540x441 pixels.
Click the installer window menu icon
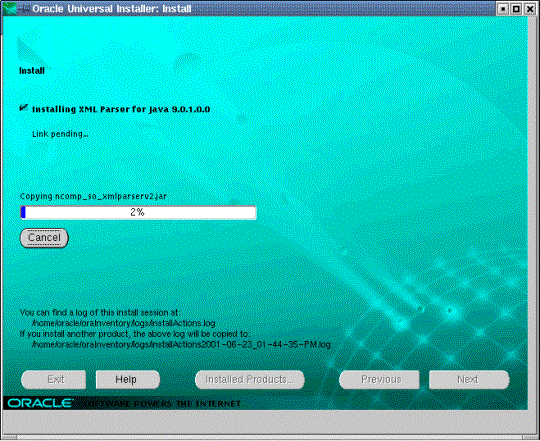tap(10, 8)
